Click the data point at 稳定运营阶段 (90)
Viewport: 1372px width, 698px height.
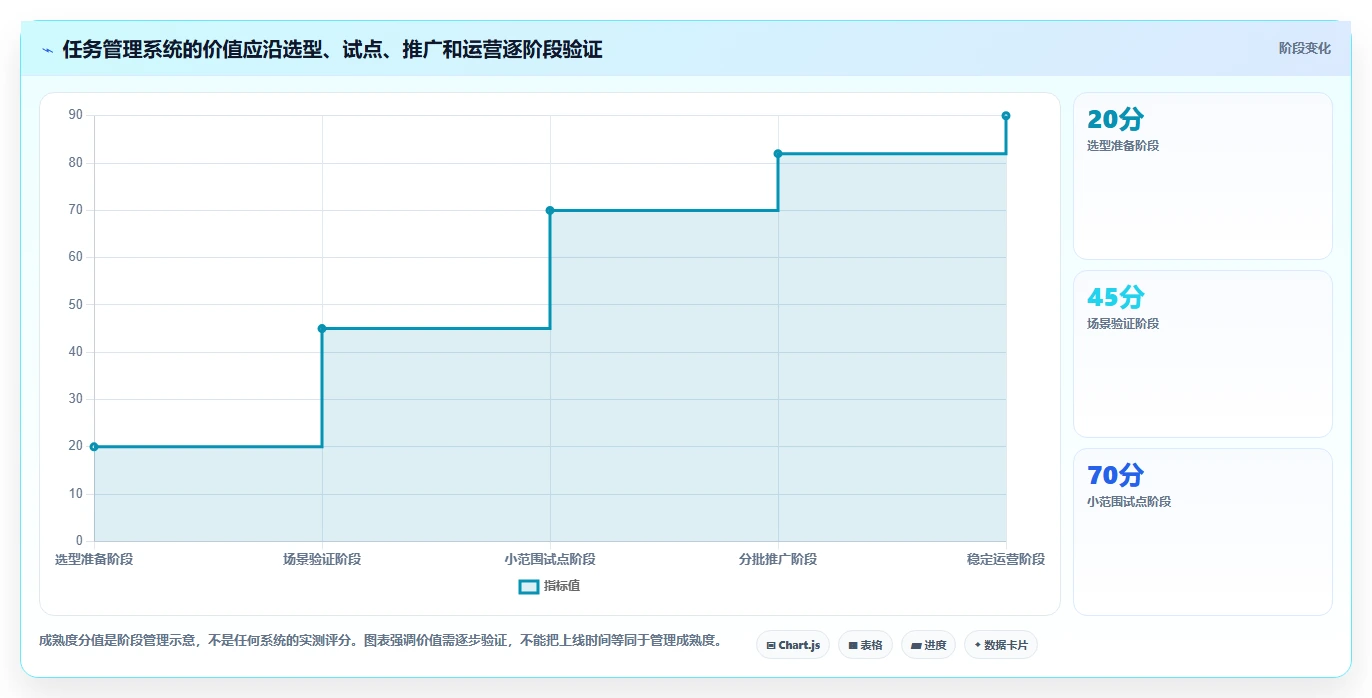pyautogui.click(x=1006, y=116)
